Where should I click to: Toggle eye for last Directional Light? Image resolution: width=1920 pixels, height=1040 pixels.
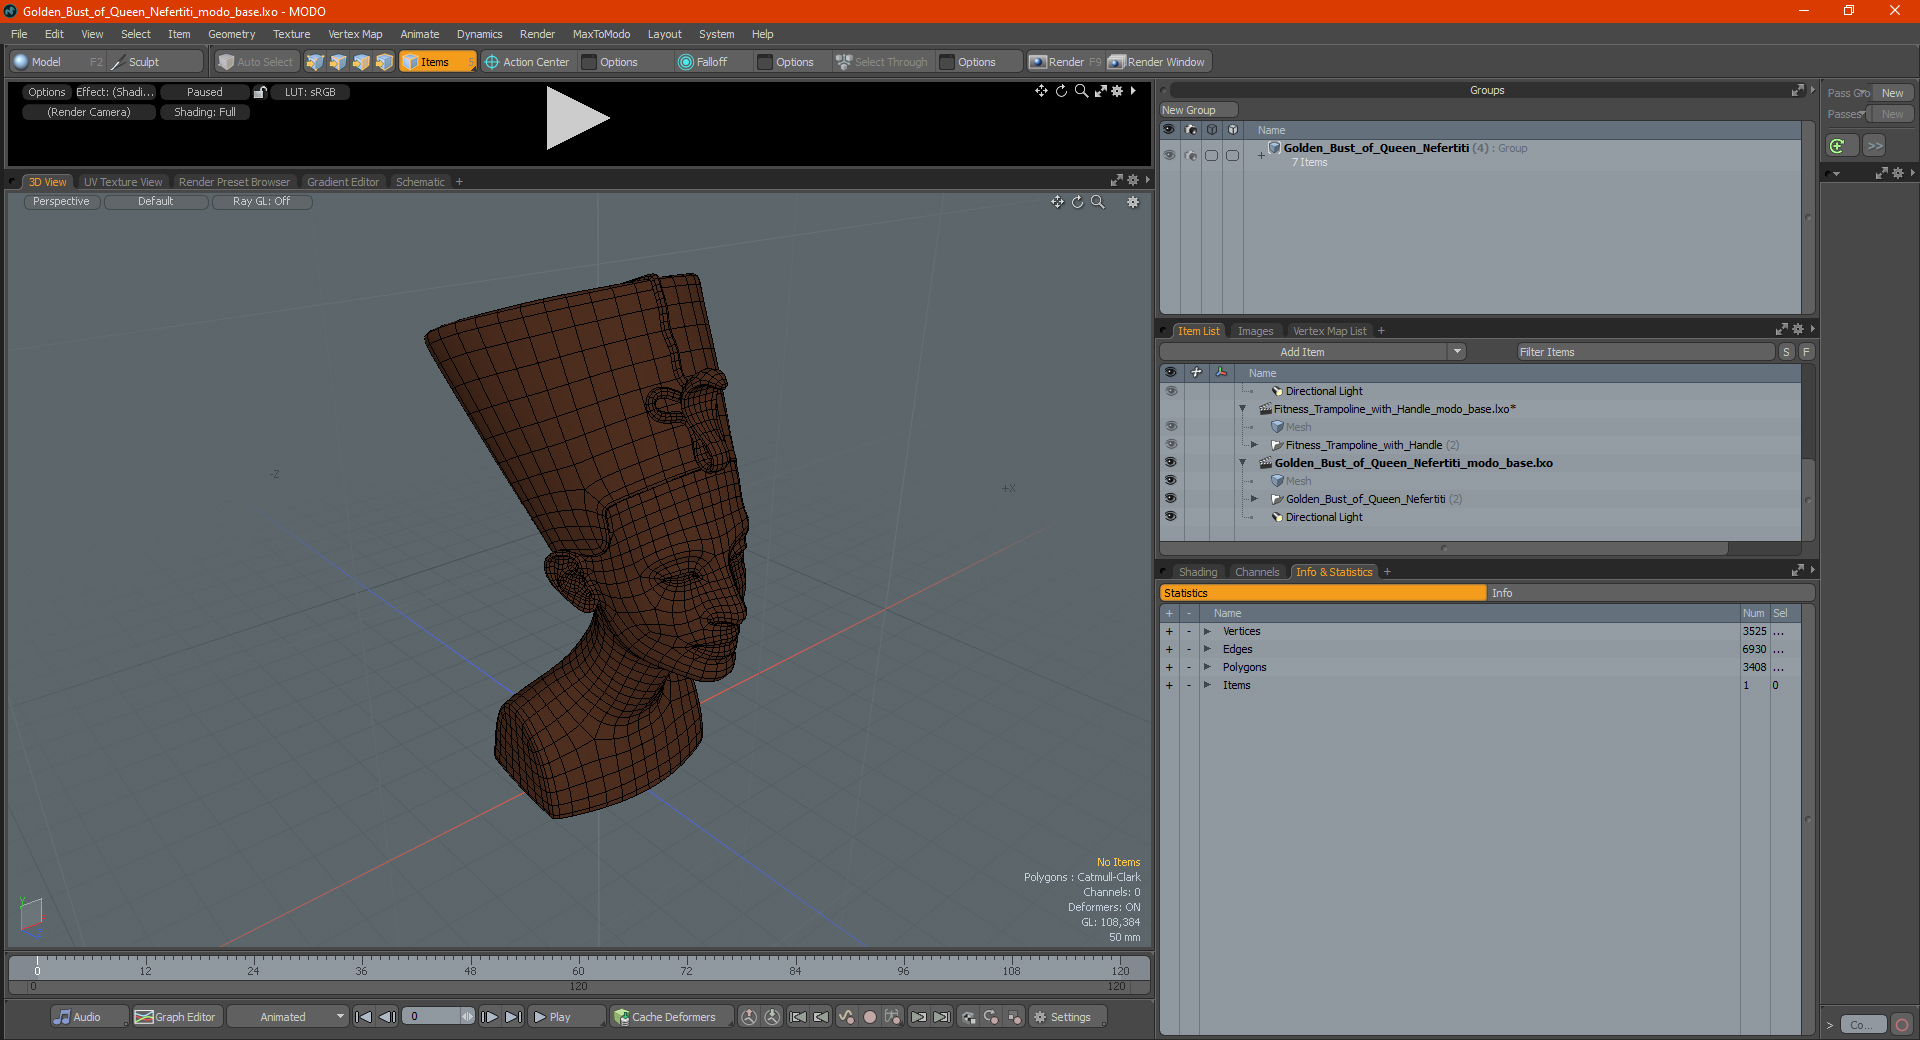[x=1170, y=517]
